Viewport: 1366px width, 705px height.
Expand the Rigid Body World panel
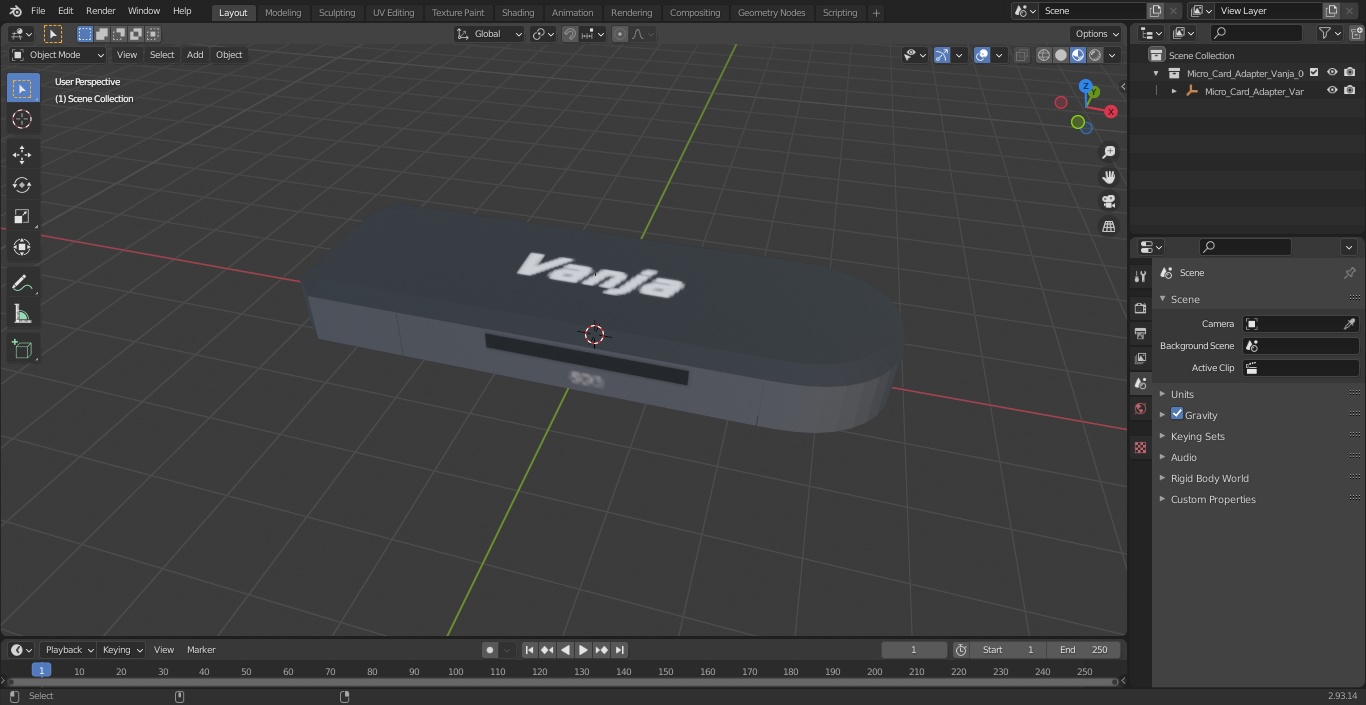(1209, 478)
